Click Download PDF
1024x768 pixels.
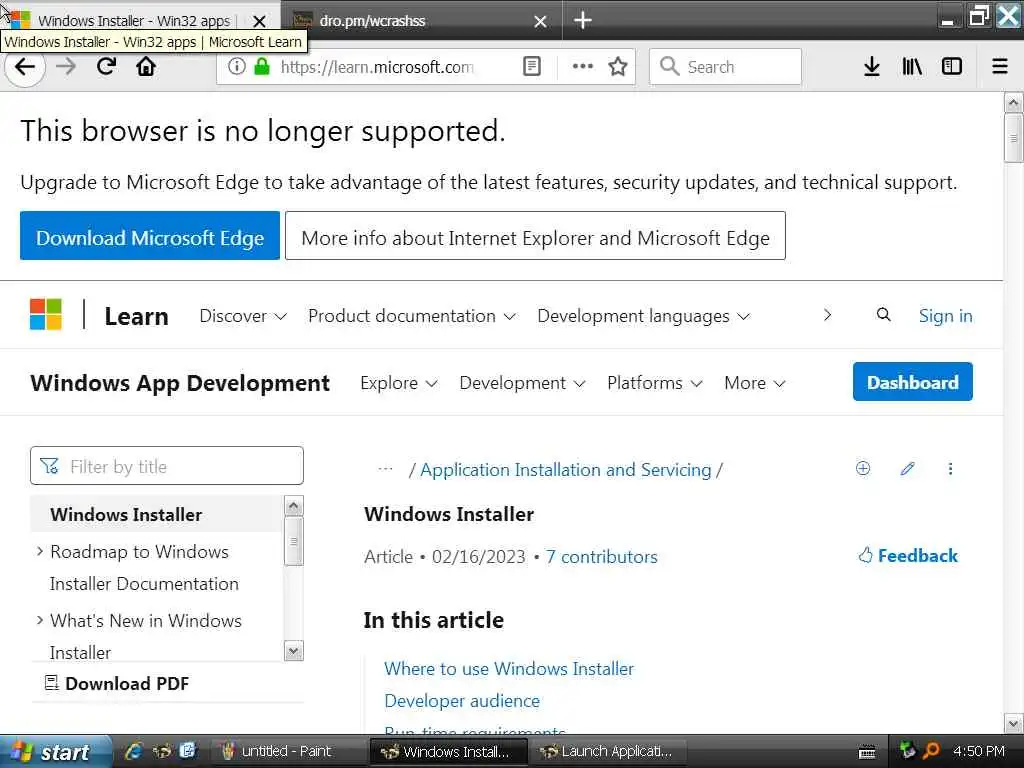(116, 684)
